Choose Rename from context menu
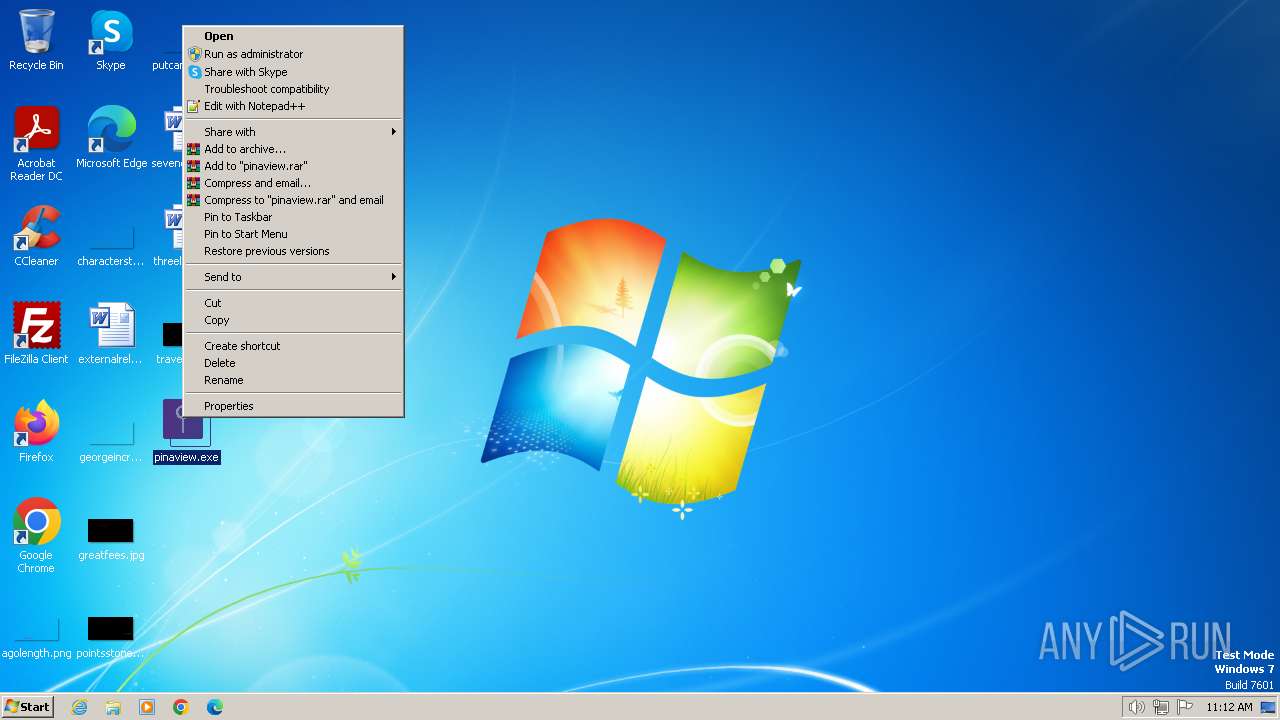Image resolution: width=1280 pixels, height=720 pixels. 294,380
